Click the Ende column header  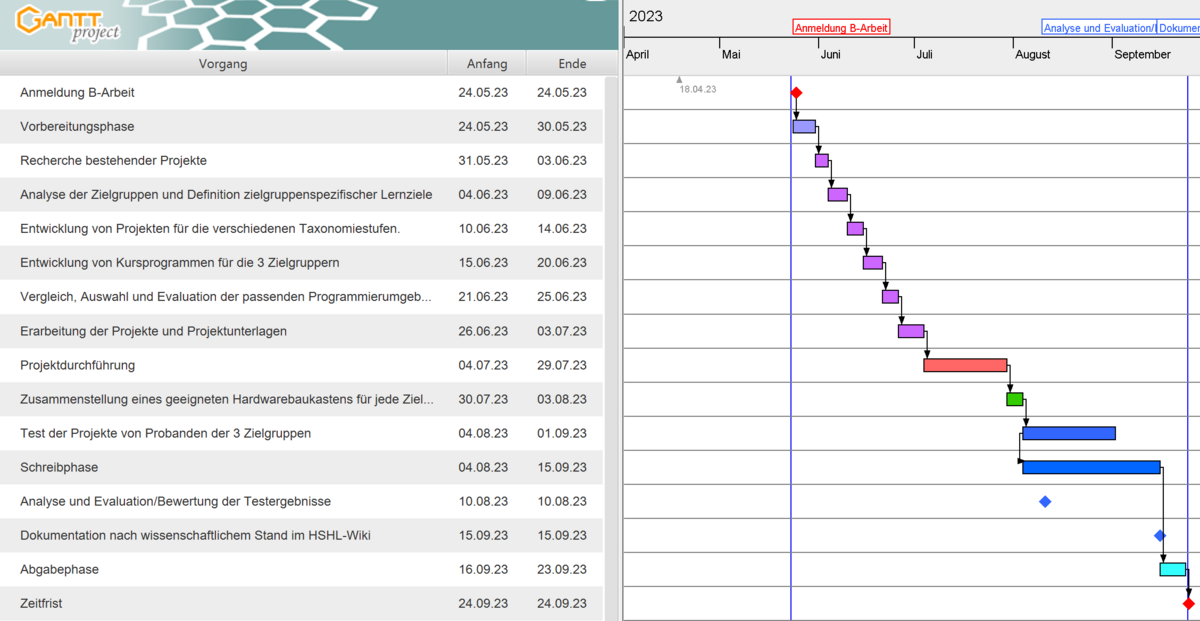(572, 64)
